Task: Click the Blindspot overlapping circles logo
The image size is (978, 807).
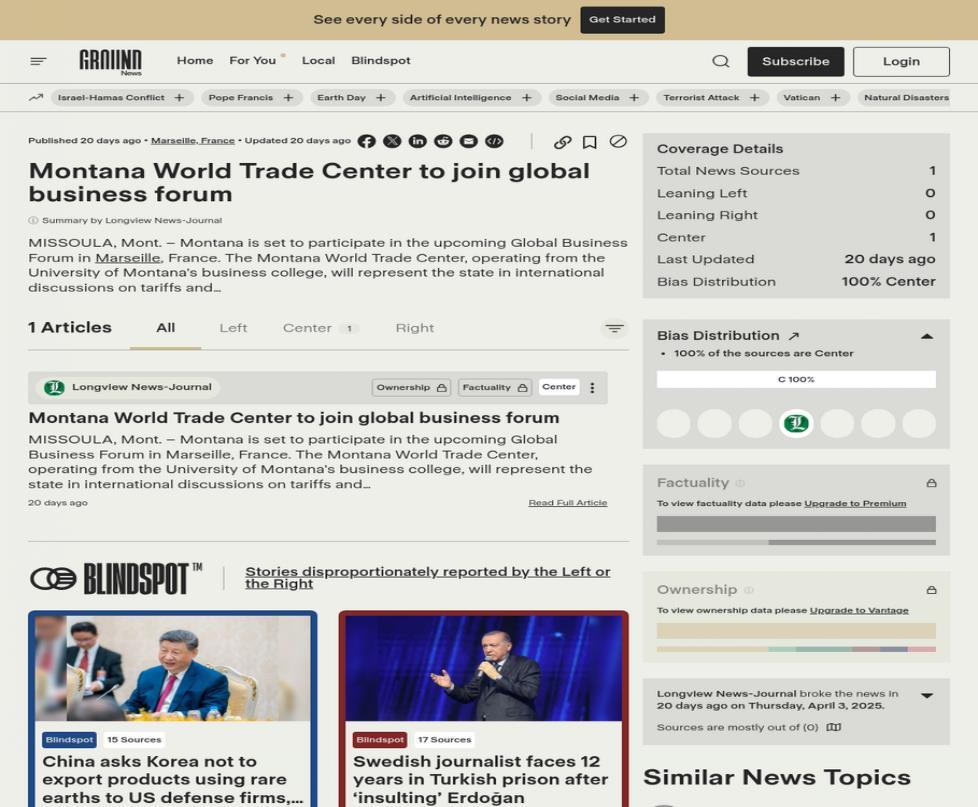Action: [x=53, y=579]
